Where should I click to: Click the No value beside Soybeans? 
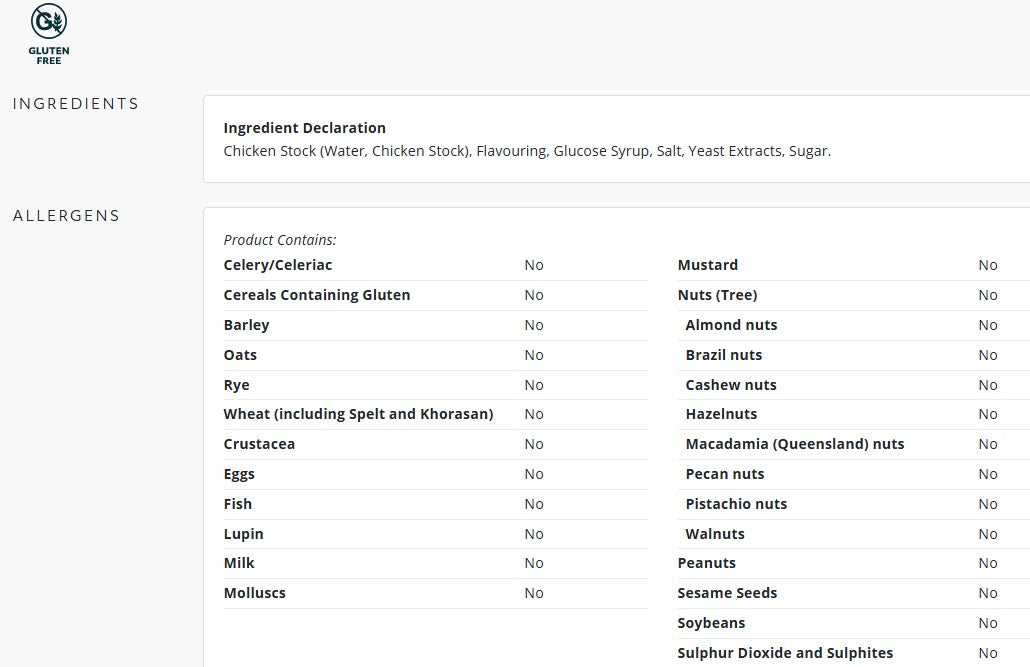click(987, 623)
